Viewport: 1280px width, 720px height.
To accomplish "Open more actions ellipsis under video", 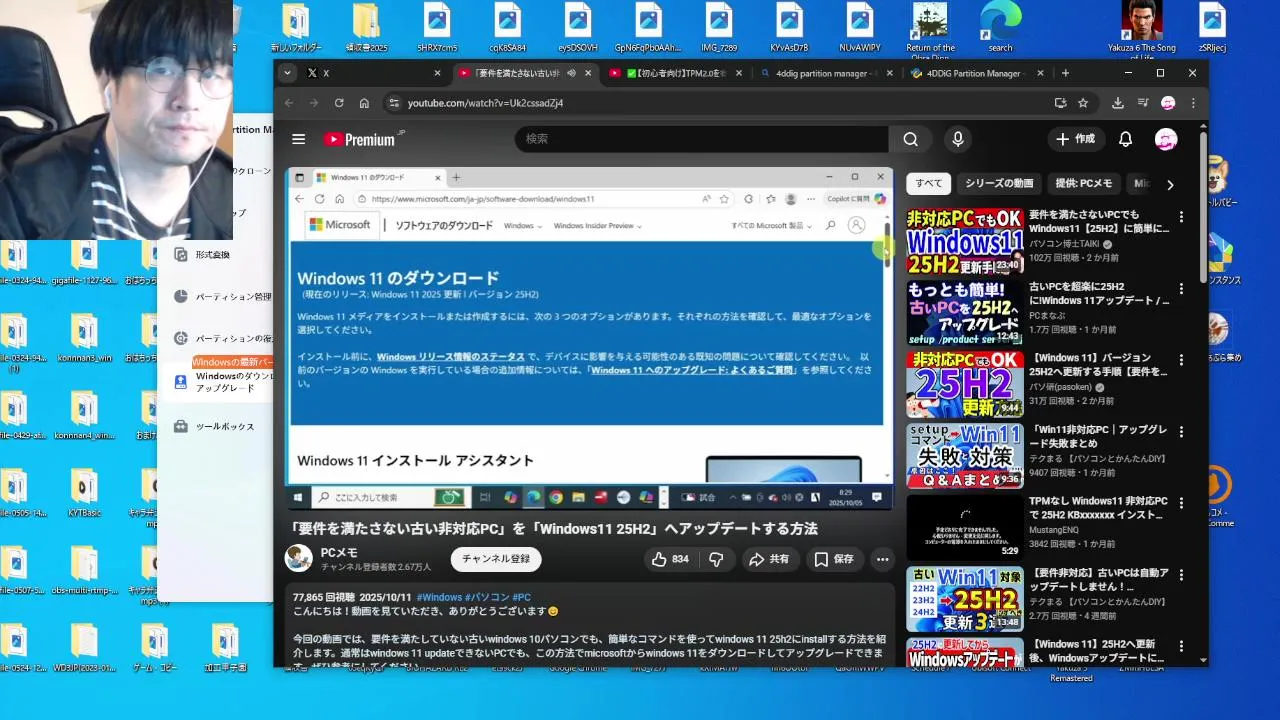I will click(x=882, y=559).
